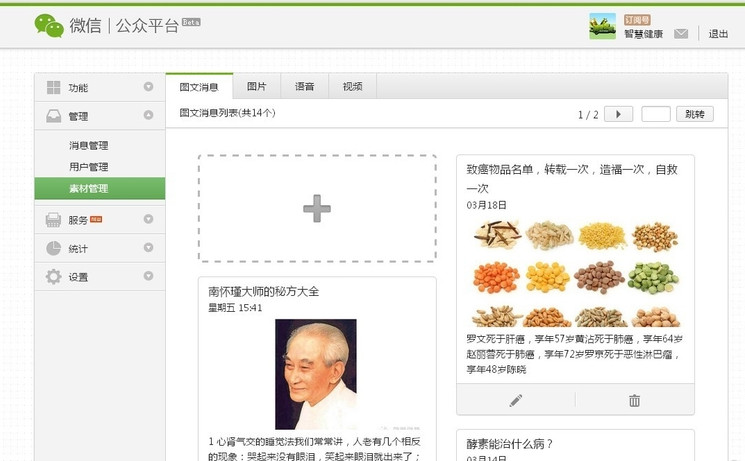Click the 管理 inbox tray icon
Image resolution: width=745 pixels, height=461 pixels.
pyautogui.click(x=53, y=116)
